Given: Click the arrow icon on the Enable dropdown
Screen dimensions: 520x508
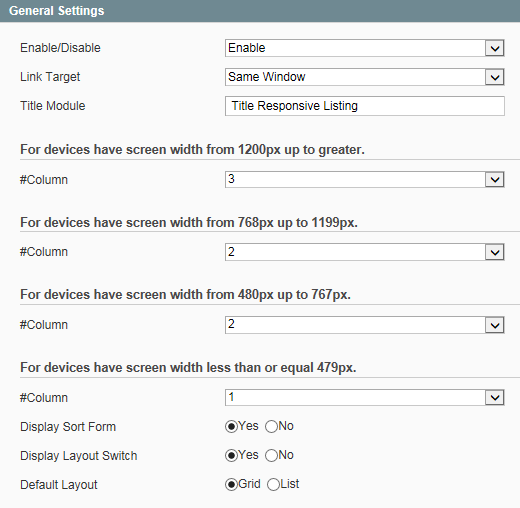Looking at the screenshot, I should [495, 48].
